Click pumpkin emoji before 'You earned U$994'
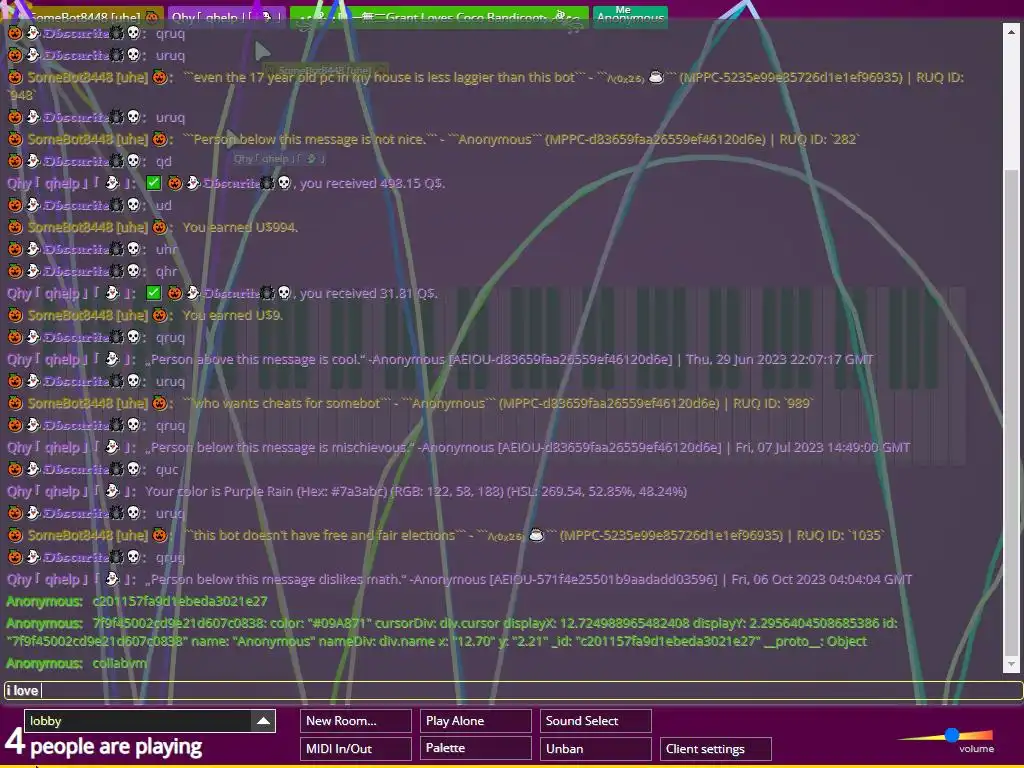The width and height of the screenshot is (1024, 768). tap(159, 227)
